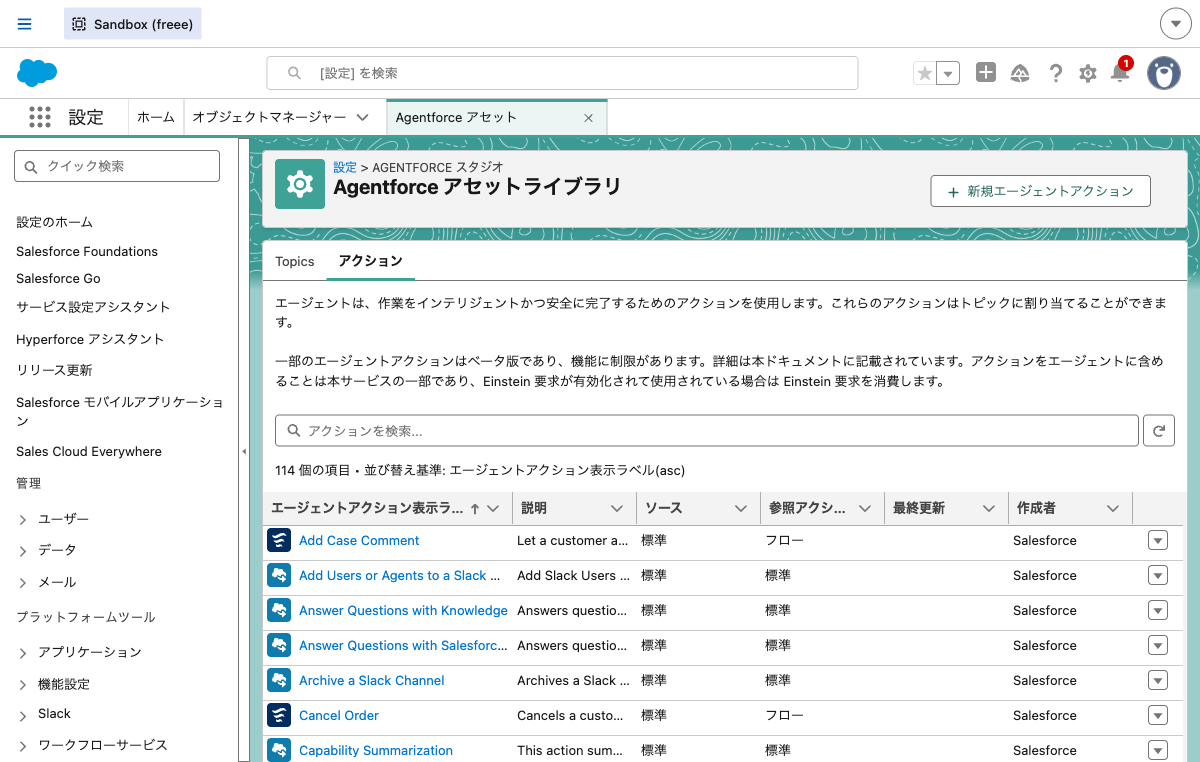Click the Flow icon beside Add Case Comment
The width and height of the screenshot is (1200, 762).
pyautogui.click(x=278, y=540)
